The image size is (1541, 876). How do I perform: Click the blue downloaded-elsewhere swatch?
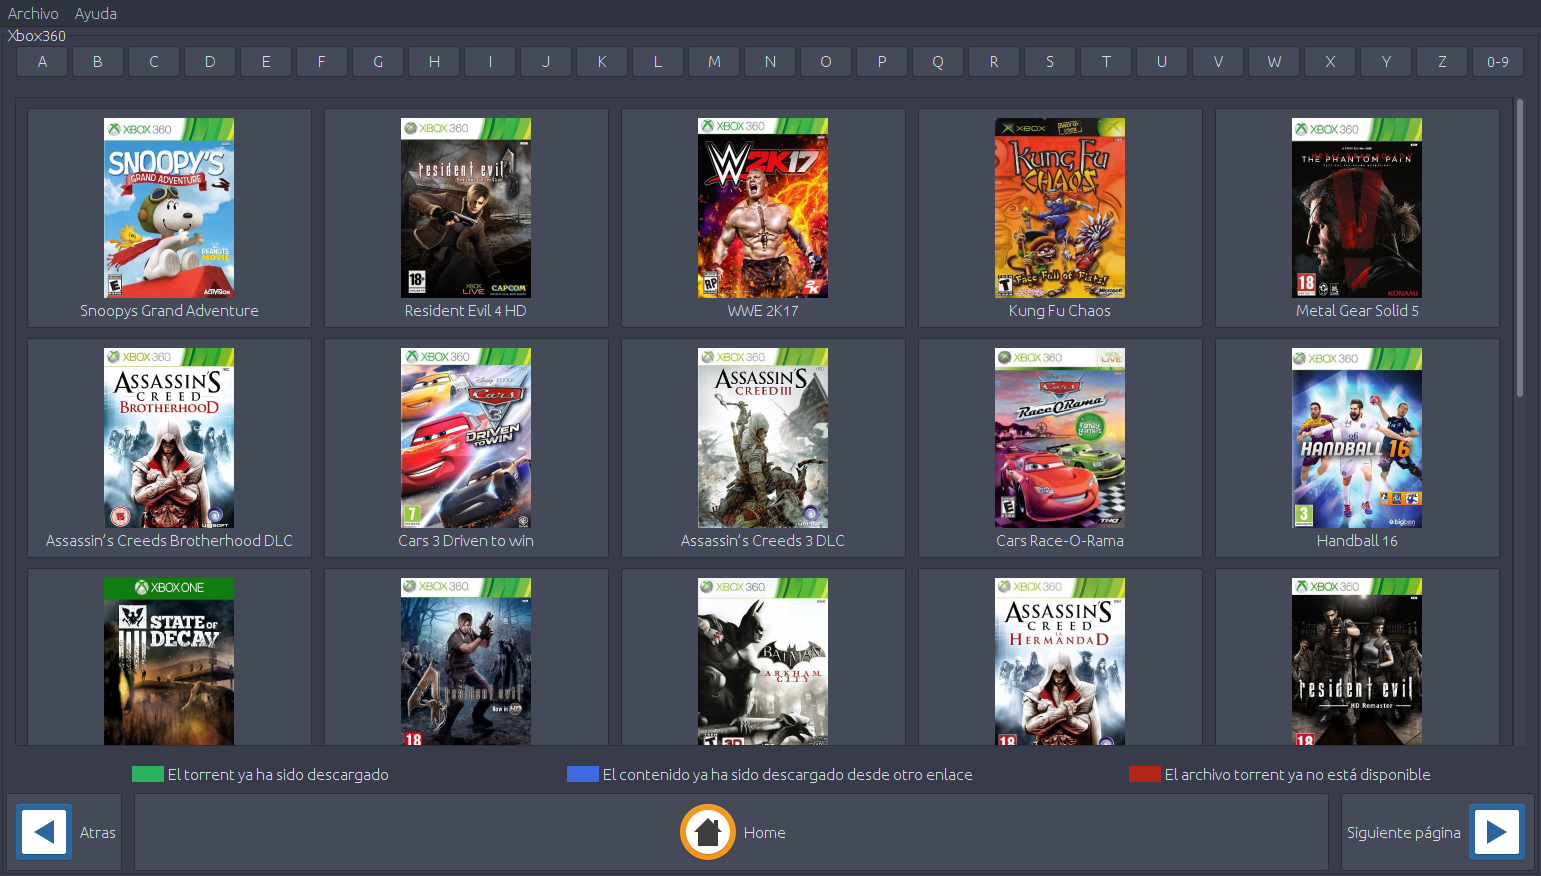pos(583,774)
